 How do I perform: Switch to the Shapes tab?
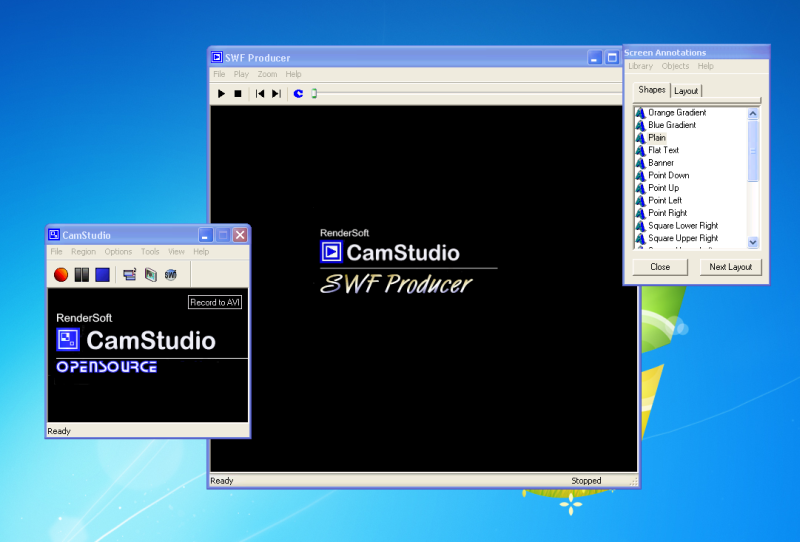pos(652,90)
